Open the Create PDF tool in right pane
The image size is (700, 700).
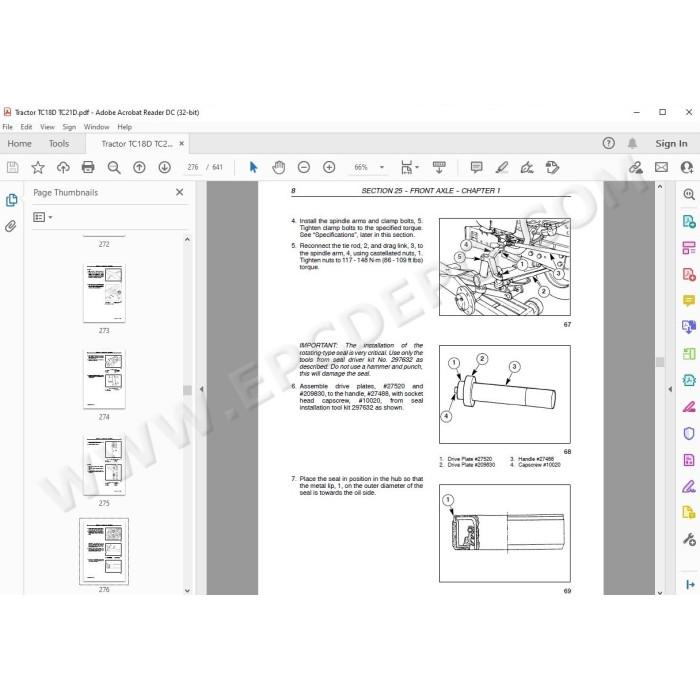[689, 274]
